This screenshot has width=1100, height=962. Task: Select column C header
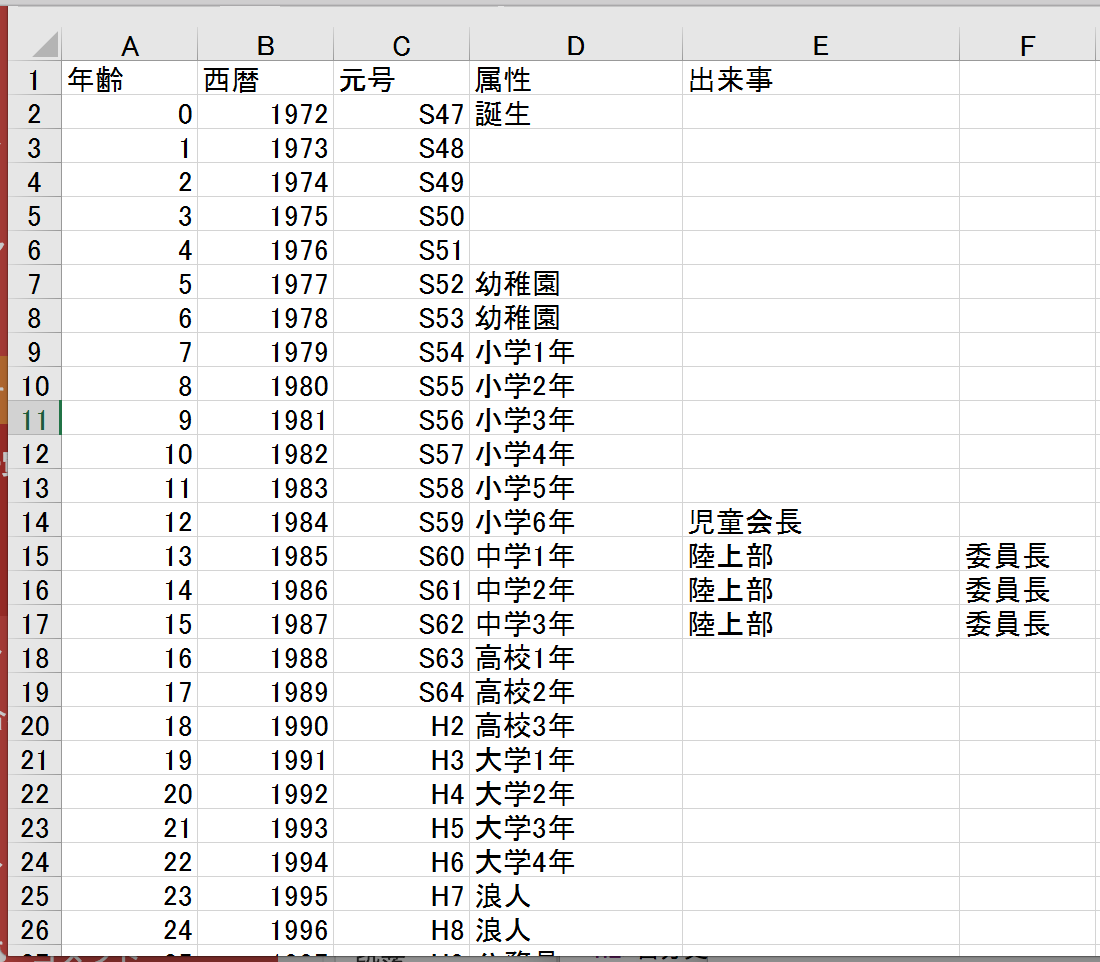(401, 46)
